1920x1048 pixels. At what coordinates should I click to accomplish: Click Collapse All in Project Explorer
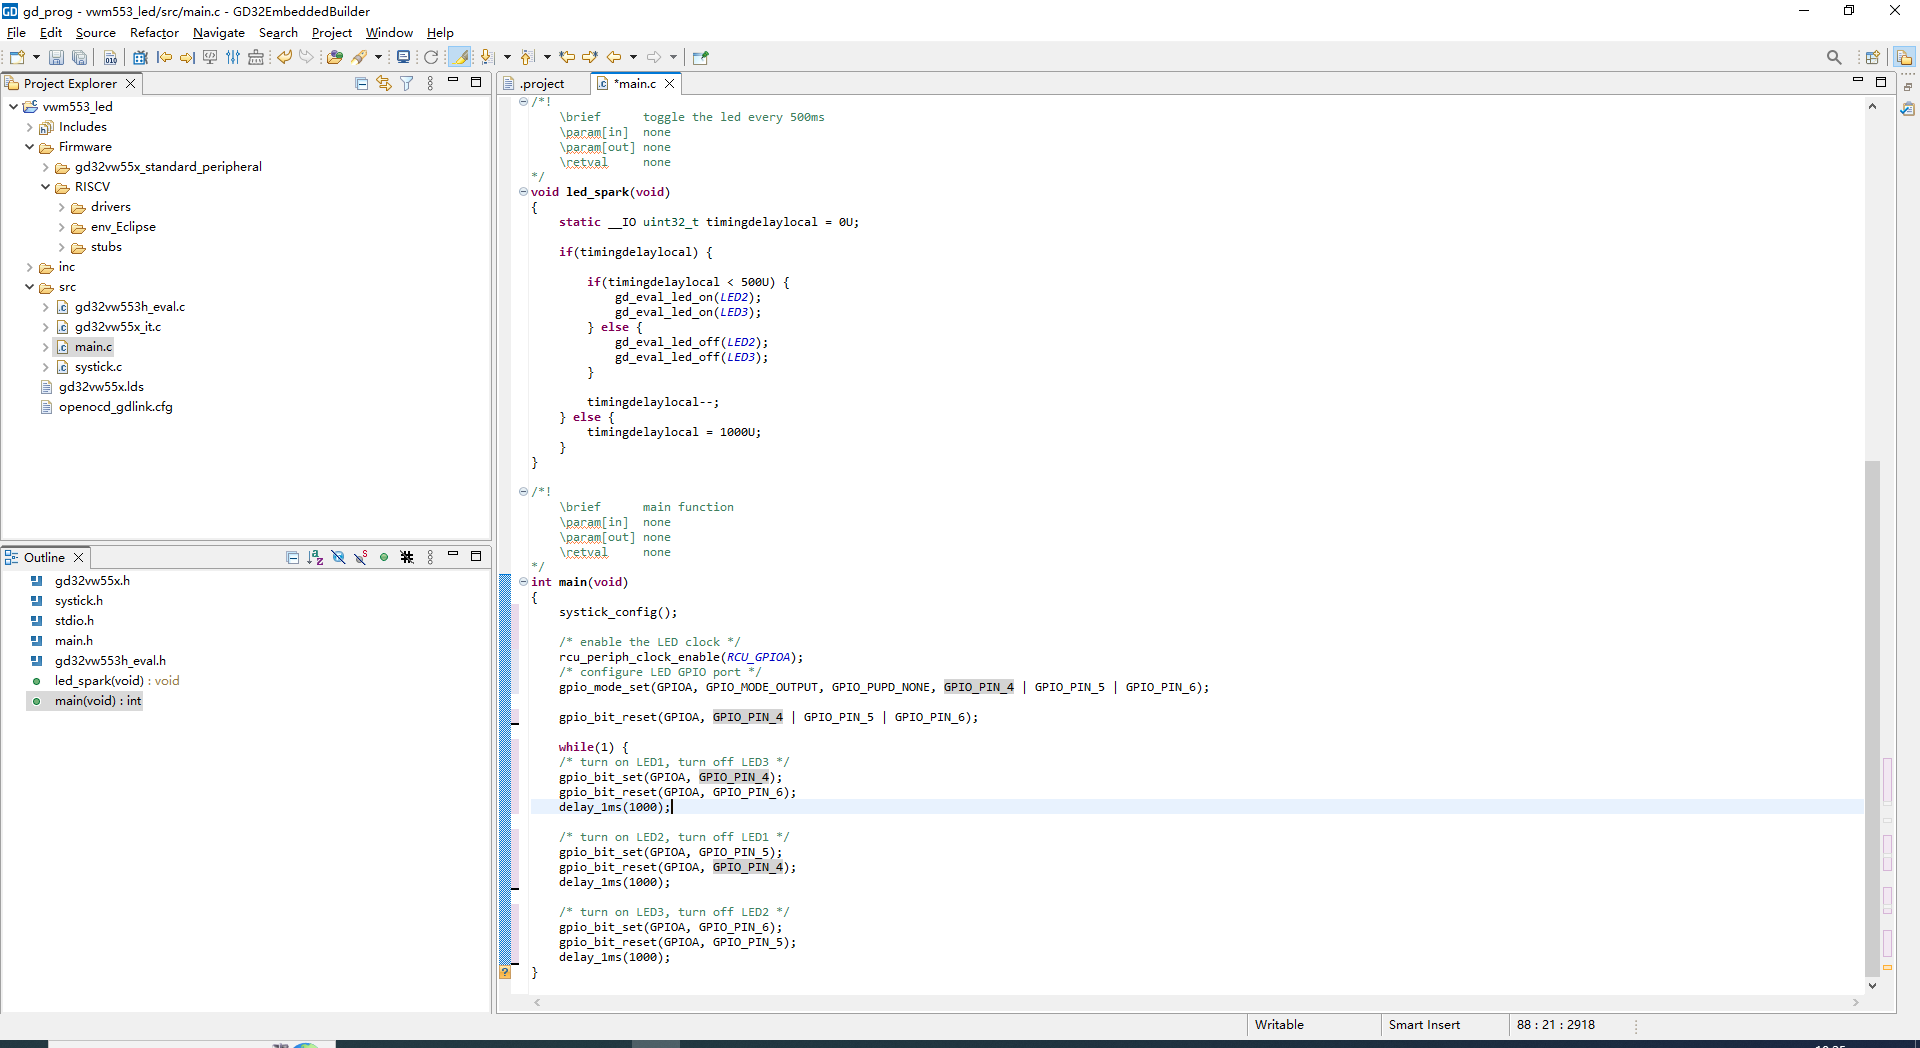(x=361, y=84)
